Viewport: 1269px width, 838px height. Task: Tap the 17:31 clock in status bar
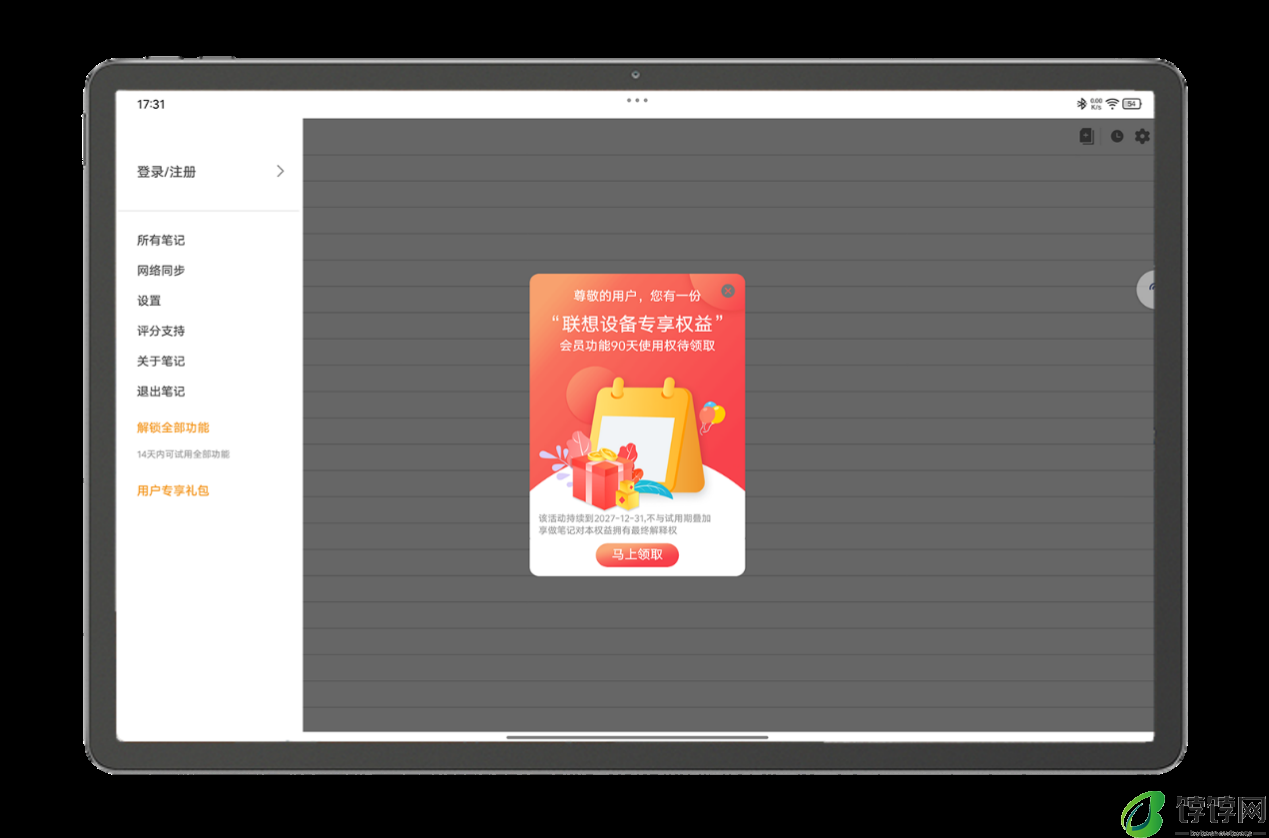coord(151,104)
